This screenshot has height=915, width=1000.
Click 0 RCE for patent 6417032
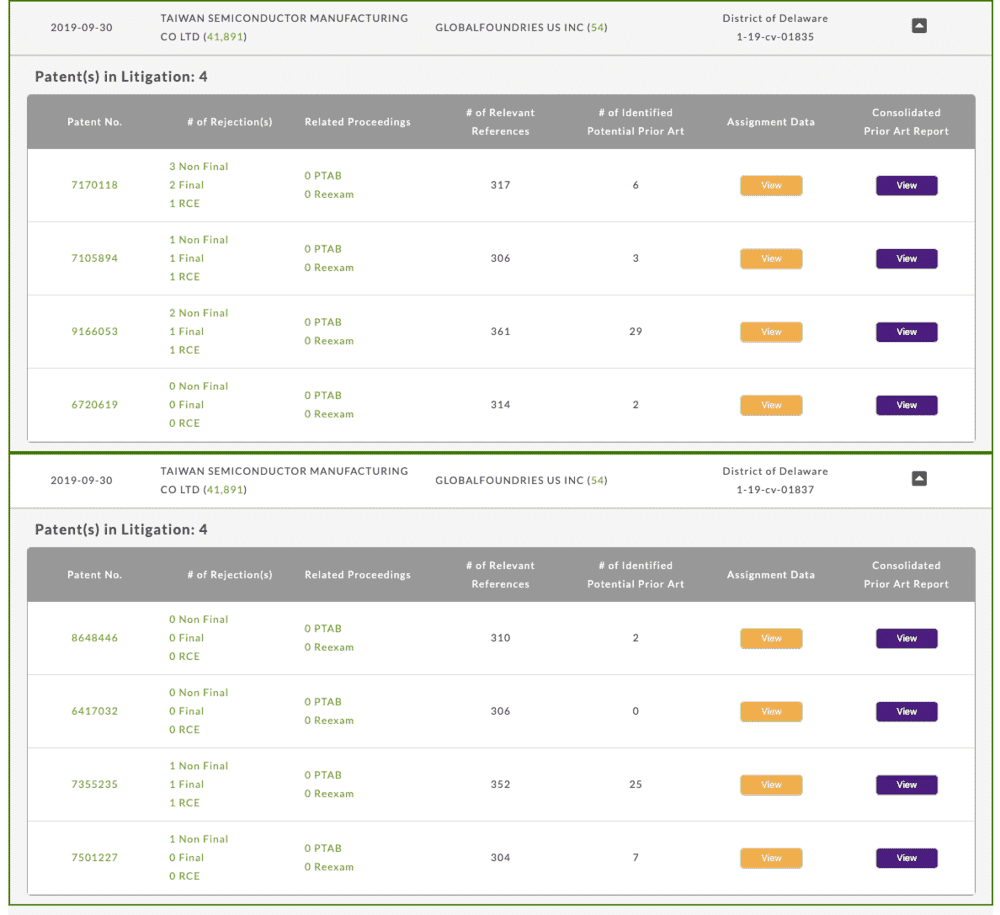tap(184, 729)
